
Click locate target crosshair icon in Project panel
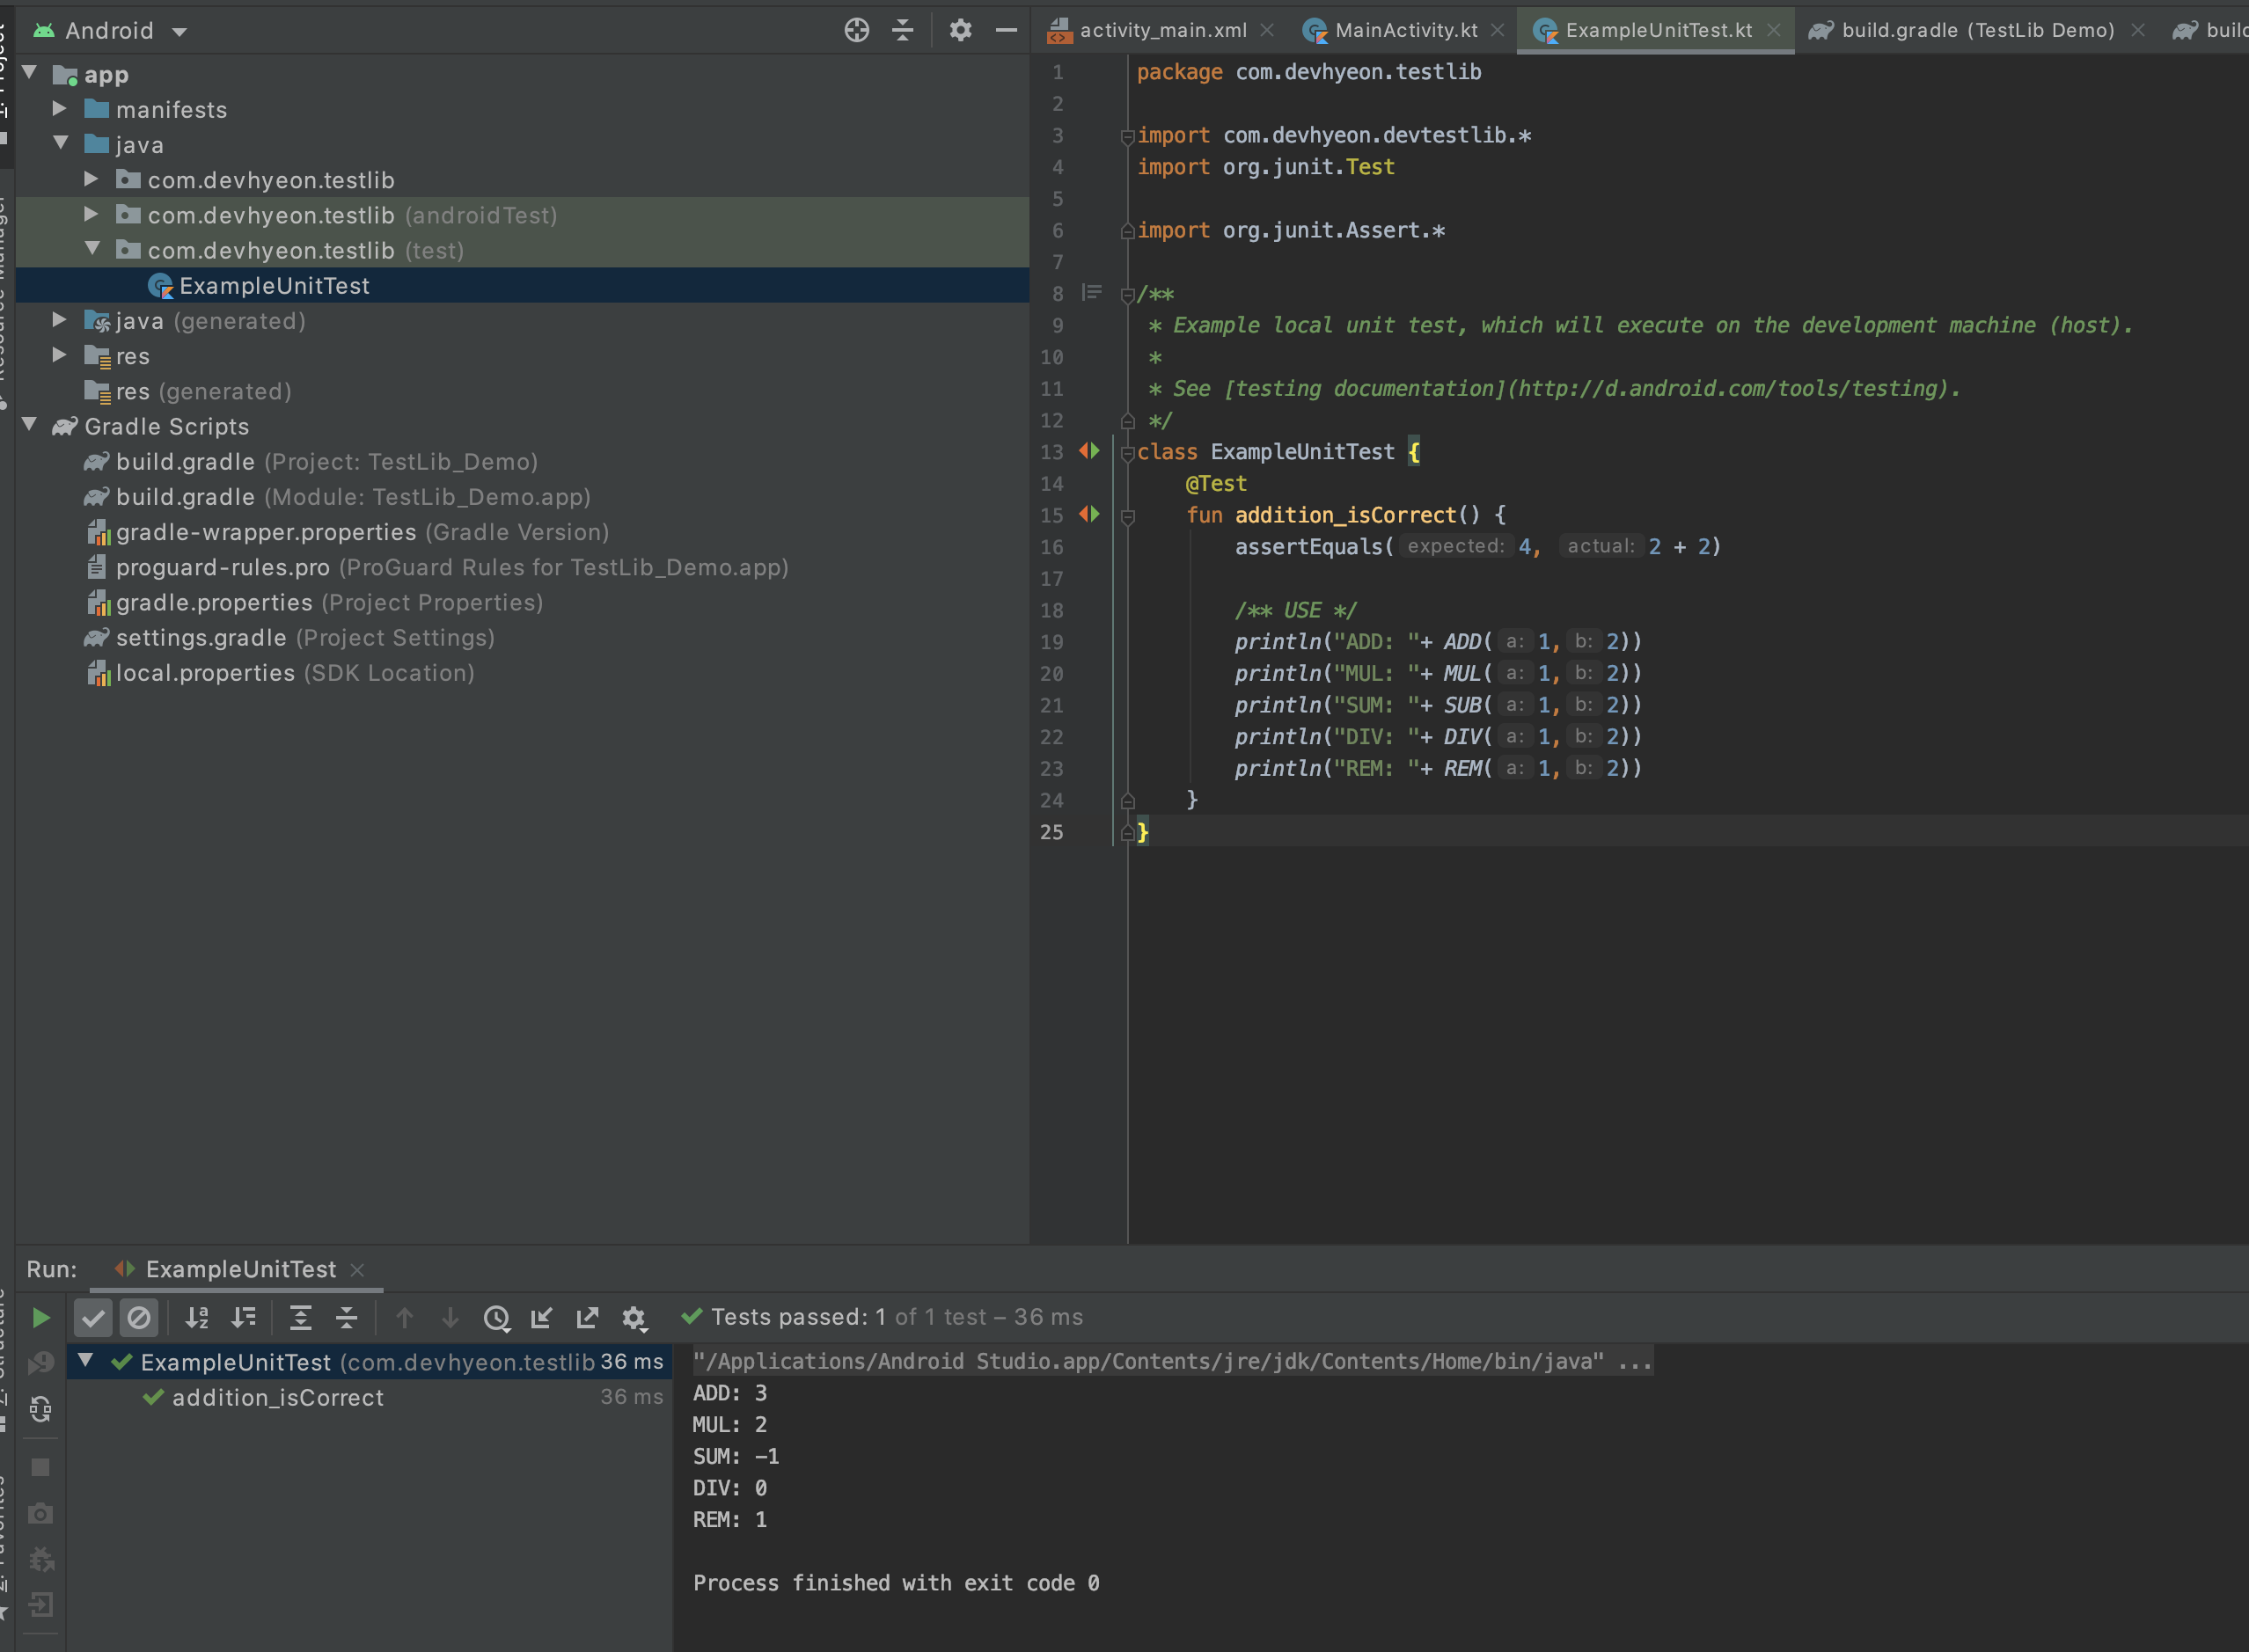pyautogui.click(x=856, y=30)
